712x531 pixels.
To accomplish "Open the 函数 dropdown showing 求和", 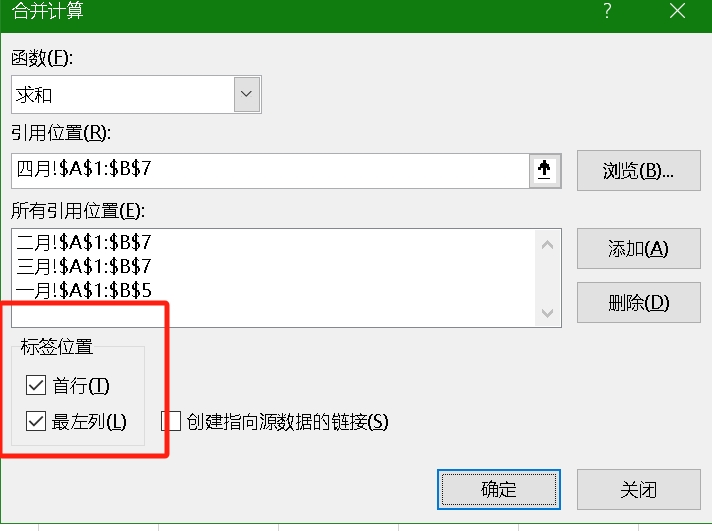I will [x=136, y=94].
